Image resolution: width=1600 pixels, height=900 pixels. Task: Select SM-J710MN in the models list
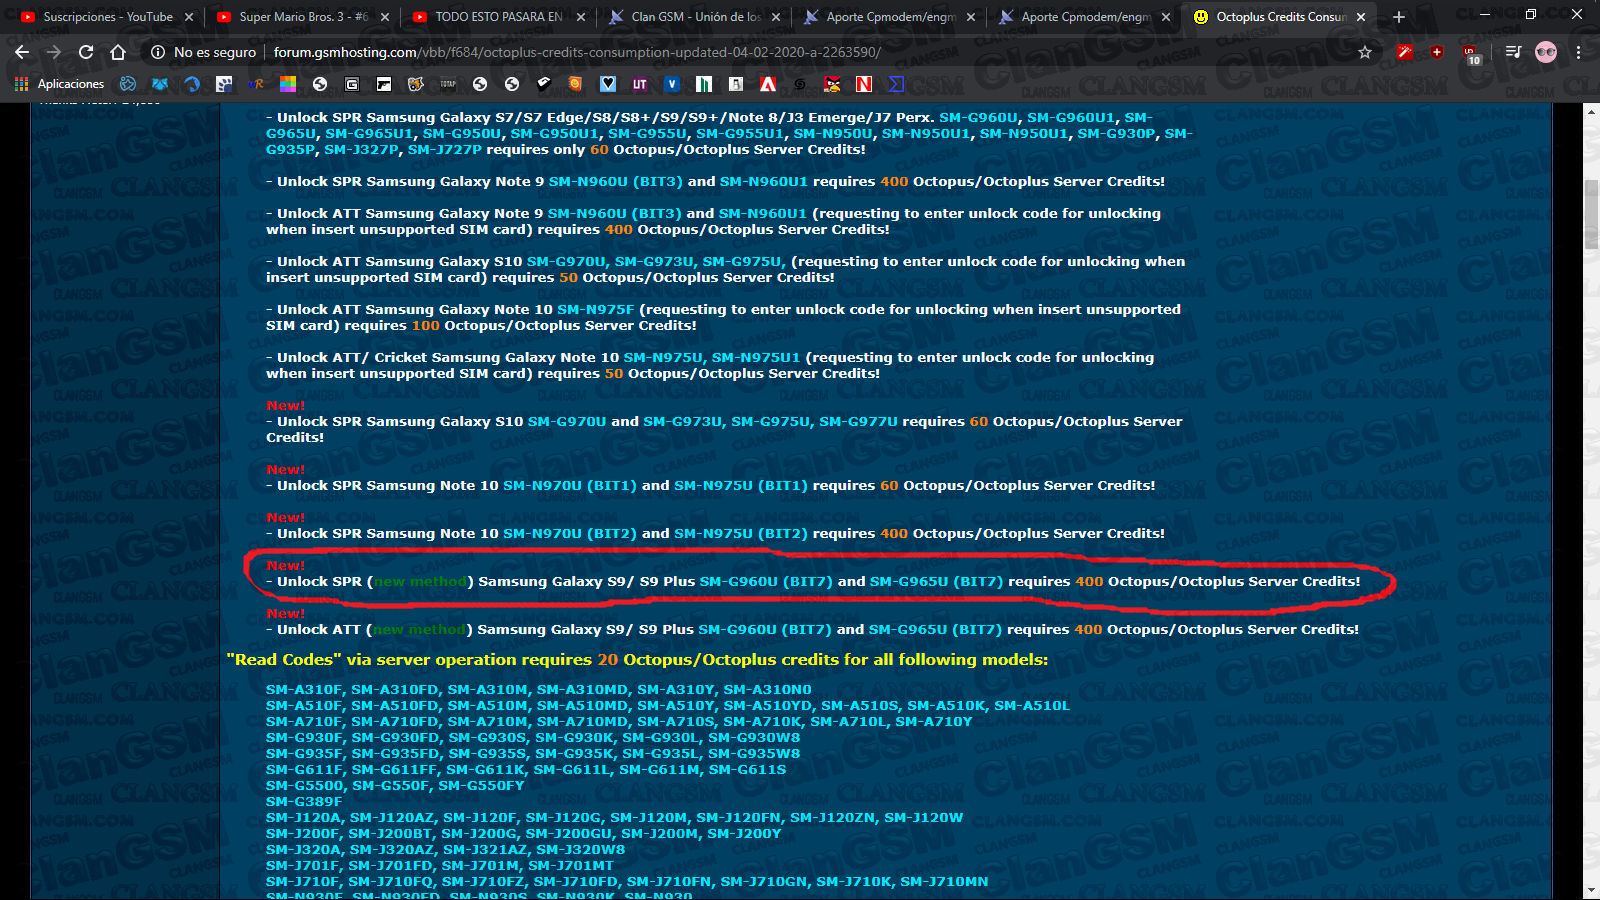tap(944, 882)
